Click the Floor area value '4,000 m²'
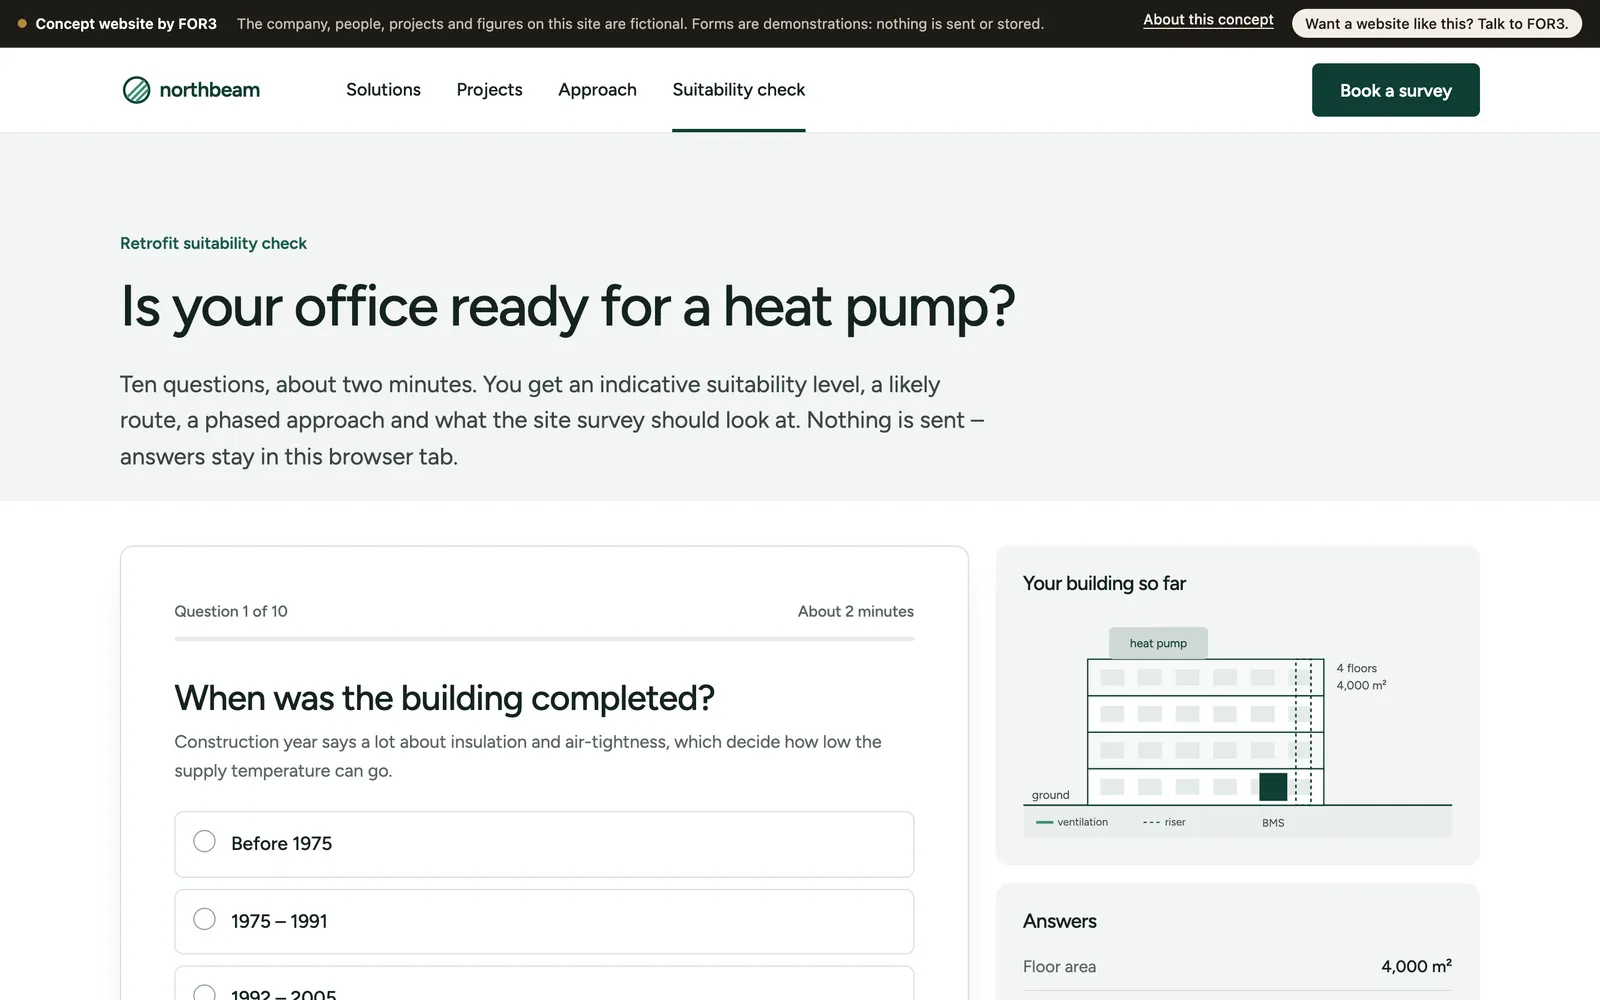The width and height of the screenshot is (1600, 1000). coord(1416,966)
